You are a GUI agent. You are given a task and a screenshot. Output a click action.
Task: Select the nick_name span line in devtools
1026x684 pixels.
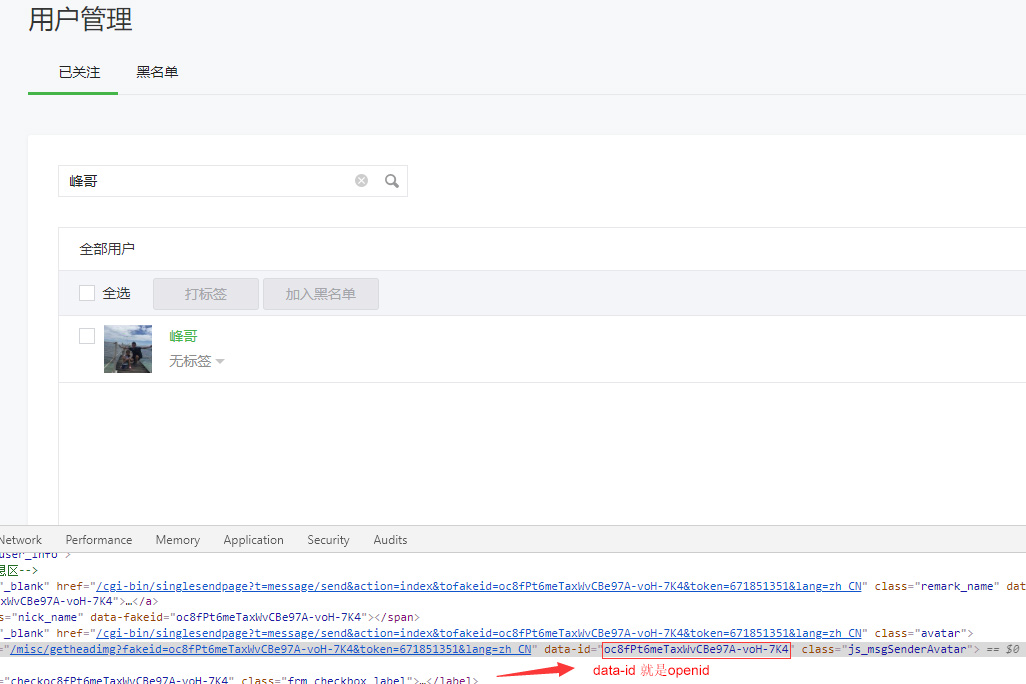tap(210, 617)
